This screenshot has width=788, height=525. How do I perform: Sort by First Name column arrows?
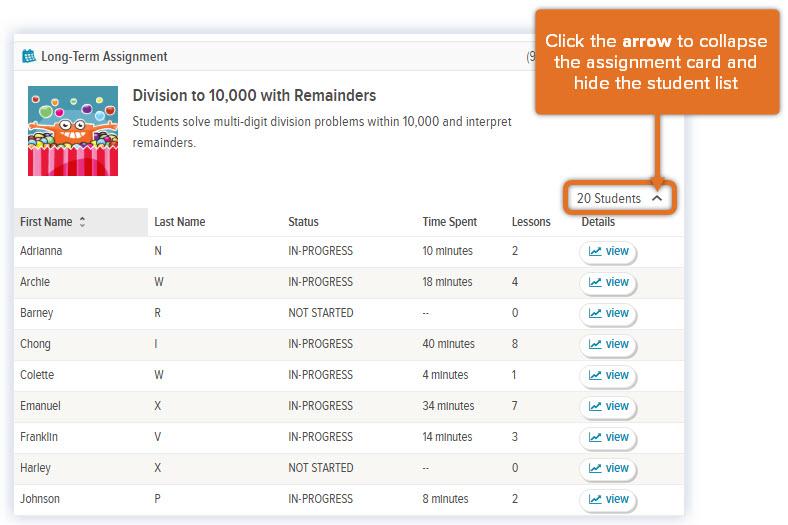point(82,222)
